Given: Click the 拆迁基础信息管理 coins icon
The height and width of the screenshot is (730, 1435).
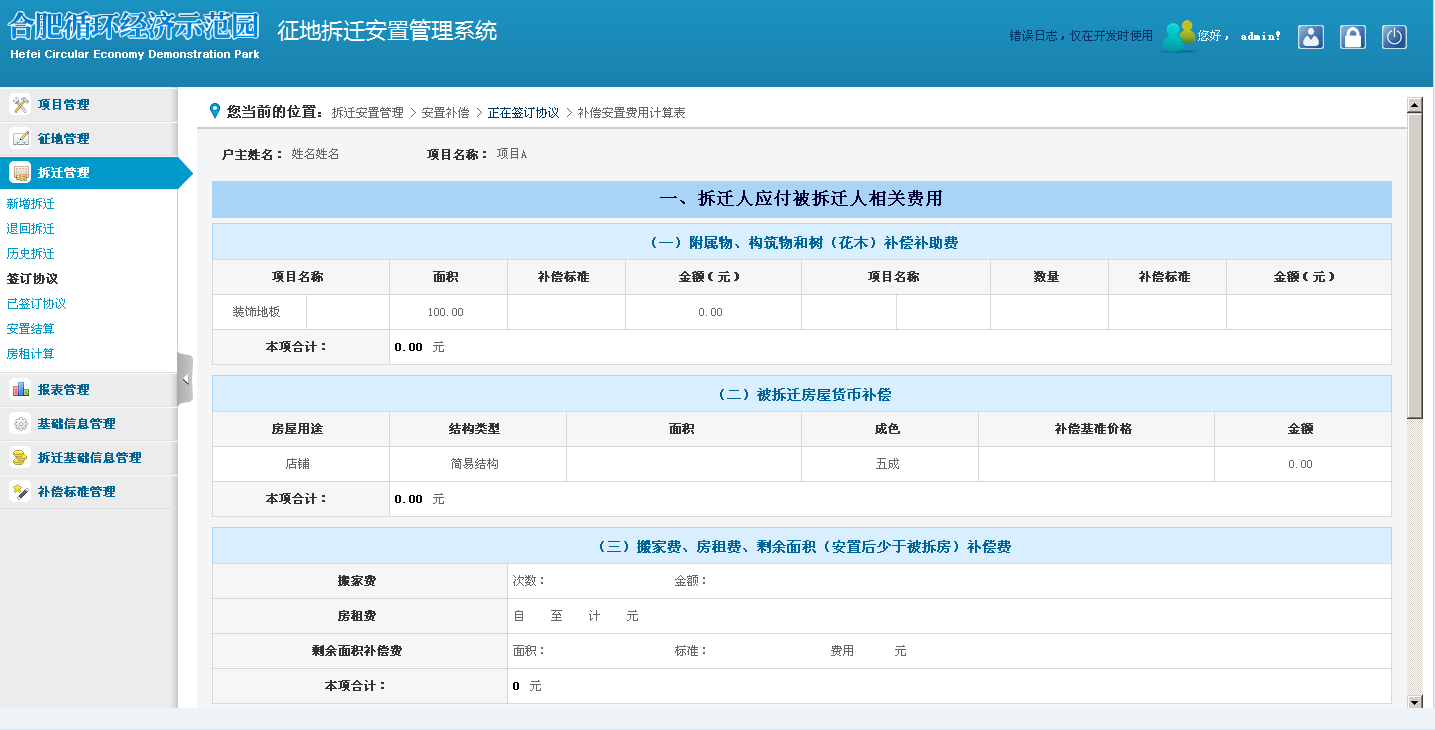Looking at the screenshot, I should pyautogui.click(x=20, y=457).
